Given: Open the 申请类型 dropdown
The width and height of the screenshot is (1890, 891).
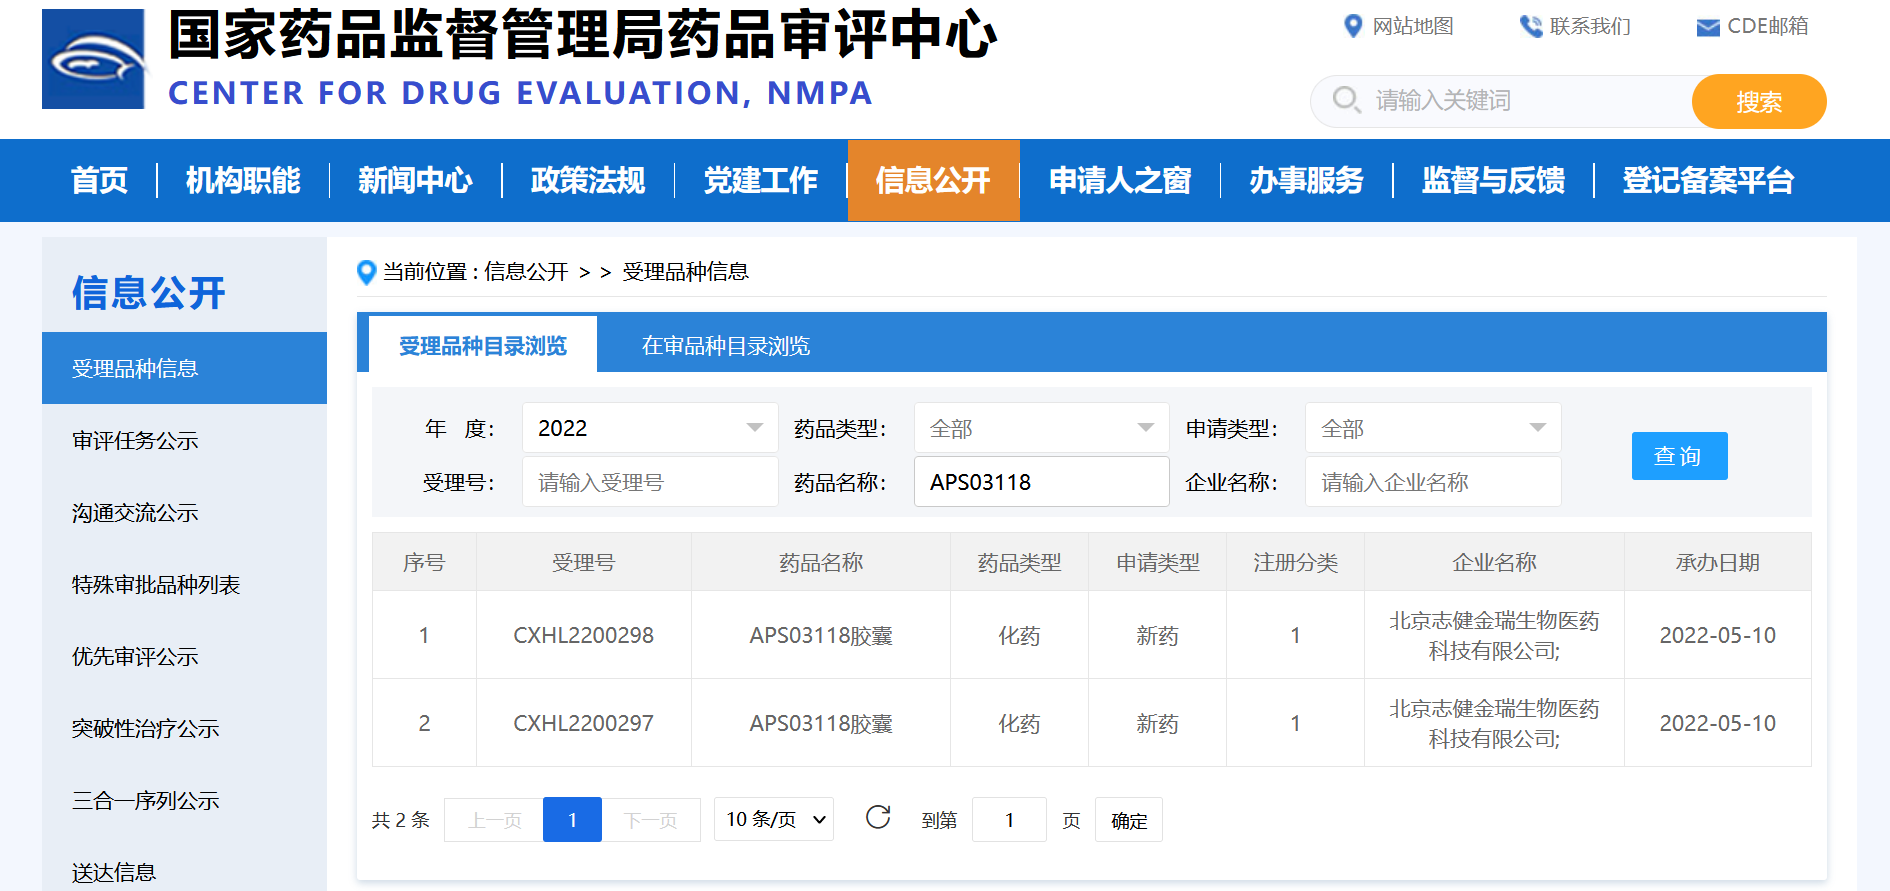Looking at the screenshot, I should [1433, 428].
